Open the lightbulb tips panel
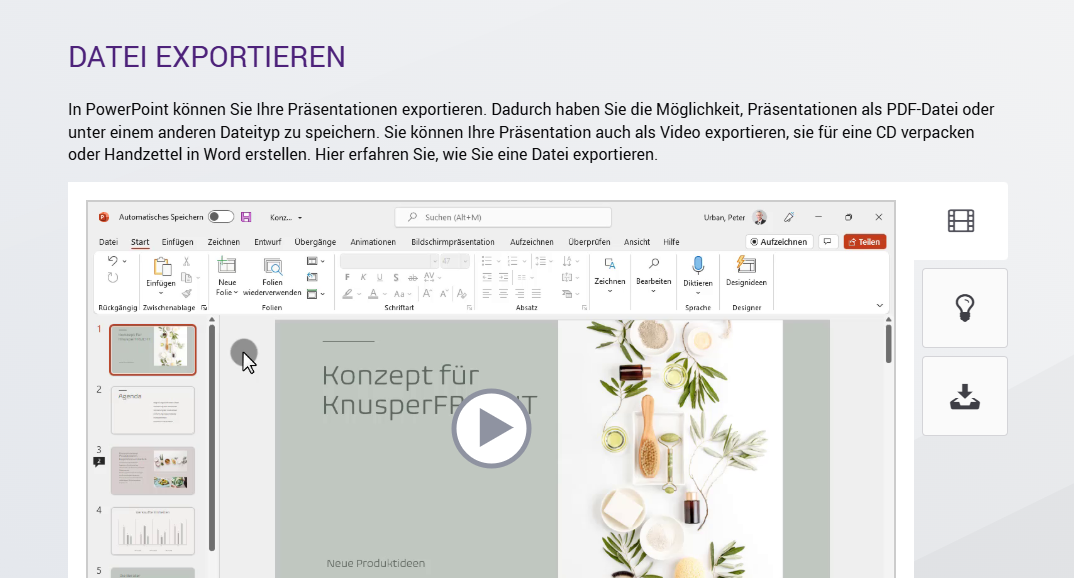This screenshot has height=578, width=1074. [964, 307]
